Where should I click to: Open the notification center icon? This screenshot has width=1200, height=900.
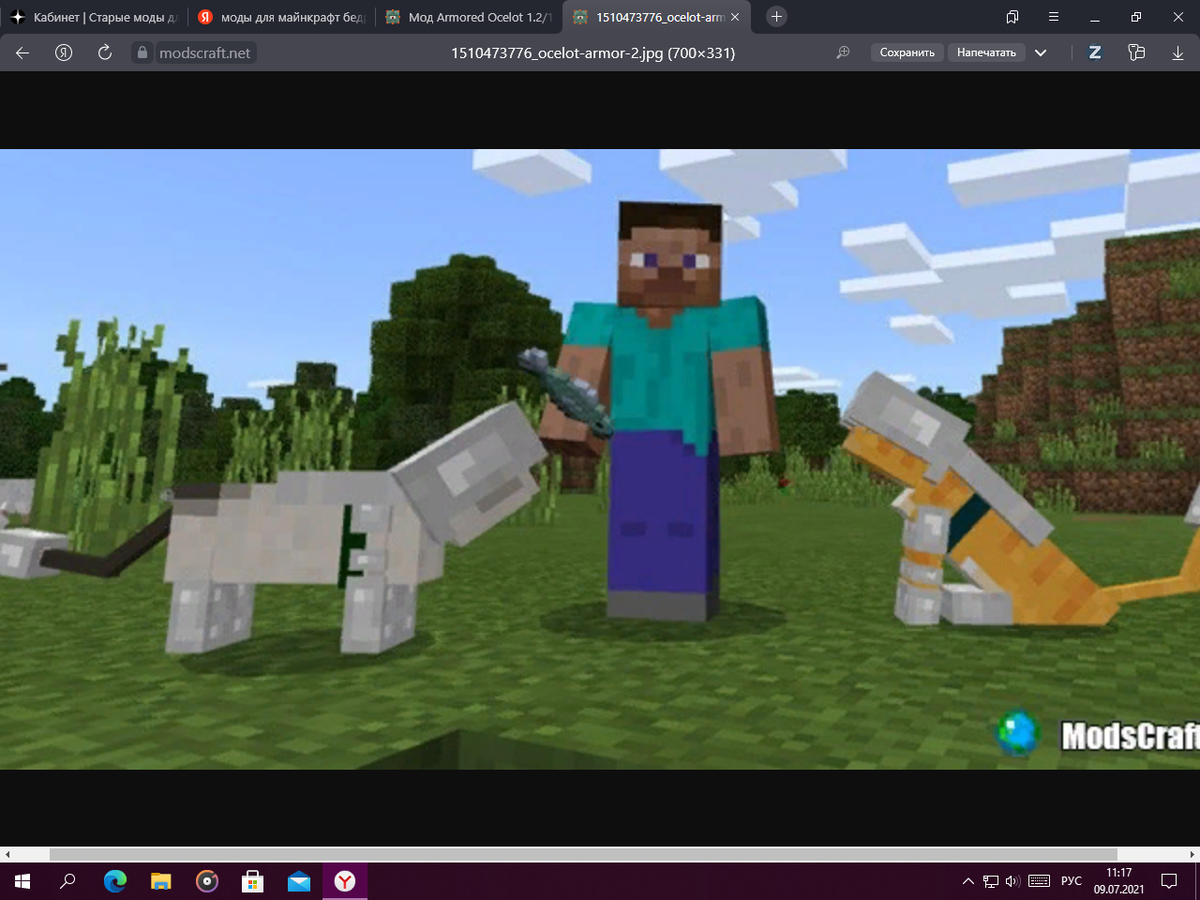[1168, 881]
